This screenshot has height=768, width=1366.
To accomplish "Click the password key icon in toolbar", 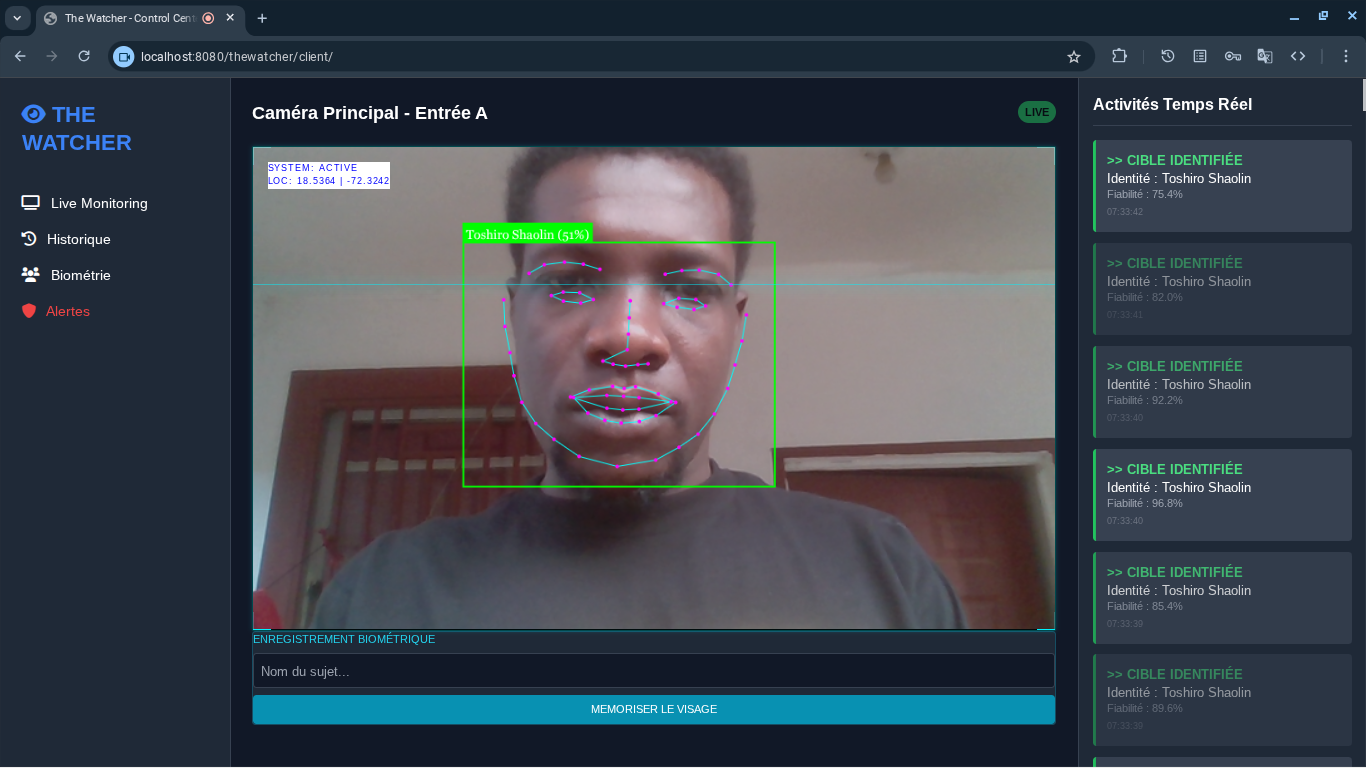I will click(1233, 57).
